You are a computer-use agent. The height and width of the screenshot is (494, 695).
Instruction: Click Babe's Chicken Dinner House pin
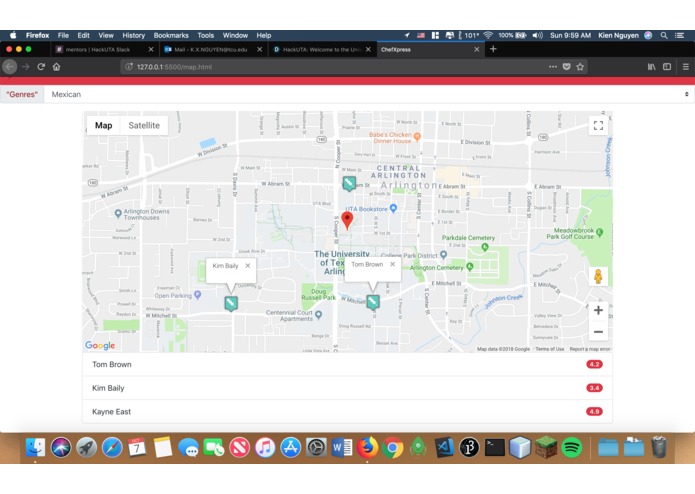(417, 137)
